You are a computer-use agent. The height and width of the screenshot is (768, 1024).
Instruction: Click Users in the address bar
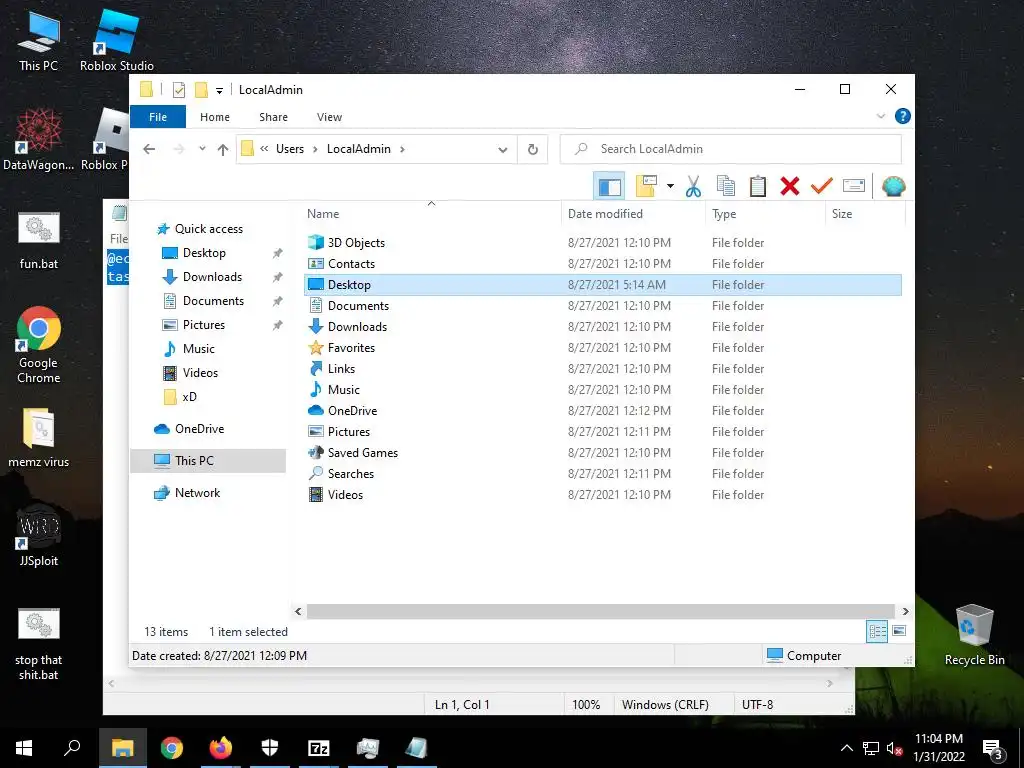(x=289, y=149)
